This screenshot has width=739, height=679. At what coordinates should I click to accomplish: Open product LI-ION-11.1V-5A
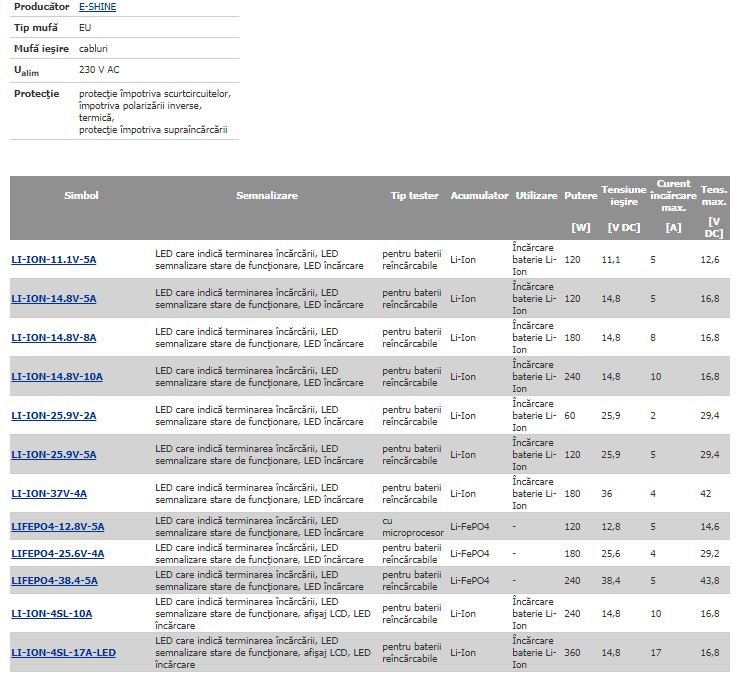click(54, 260)
